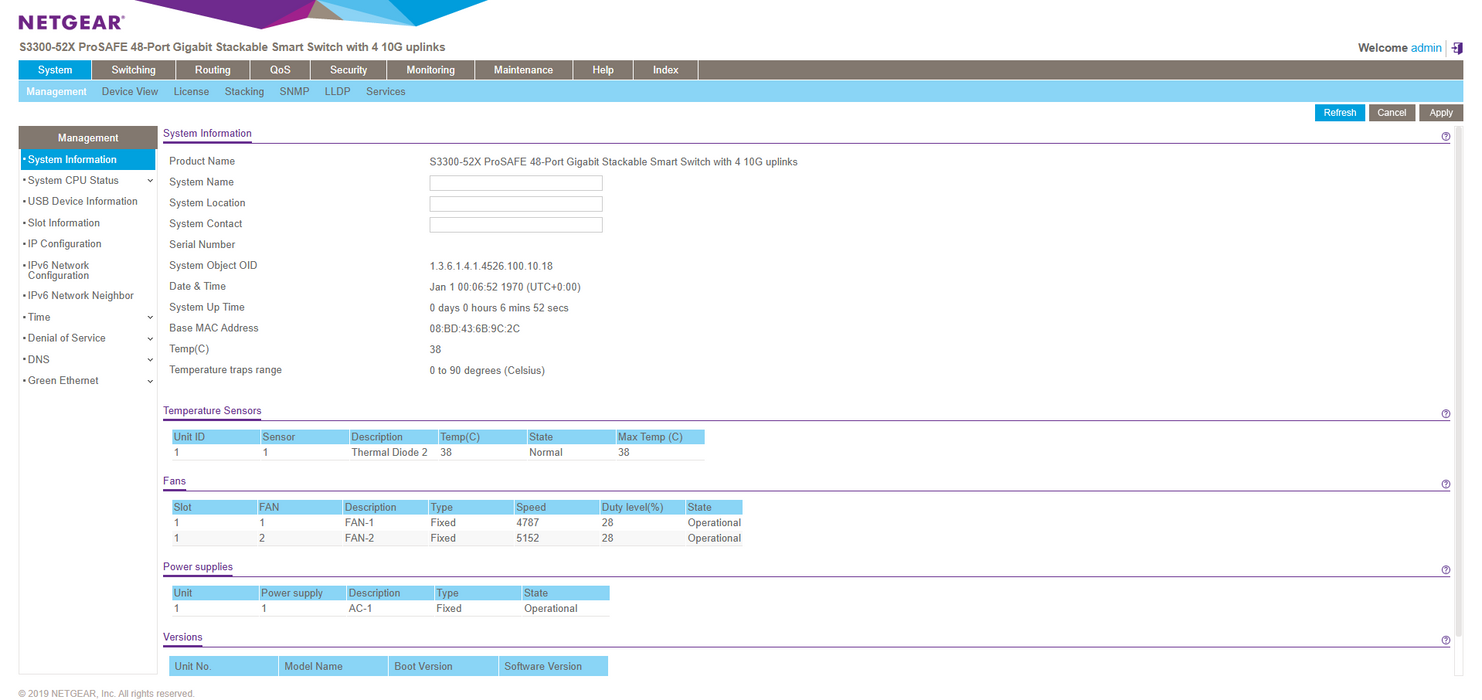Image resolution: width=1482 pixels, height=700 pixels.
Task: Click the Management sidebar header
Action: 87,138
